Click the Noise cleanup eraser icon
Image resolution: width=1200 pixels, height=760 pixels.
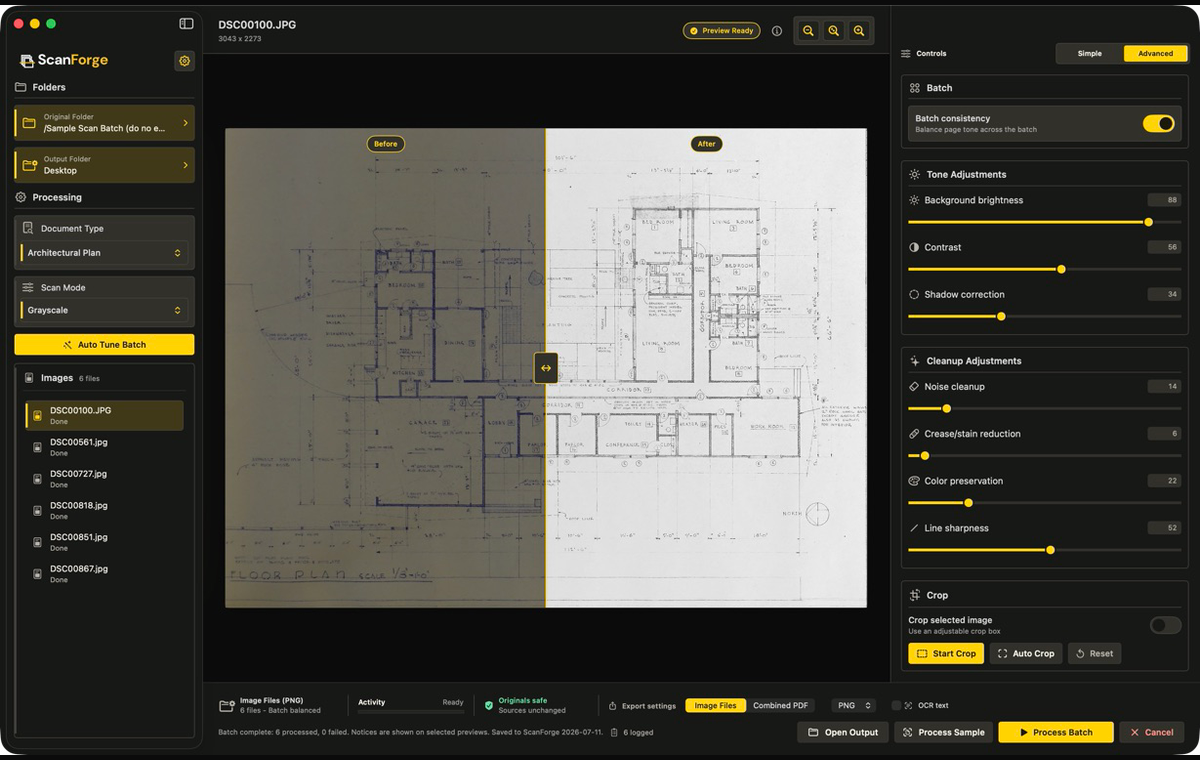914,386
